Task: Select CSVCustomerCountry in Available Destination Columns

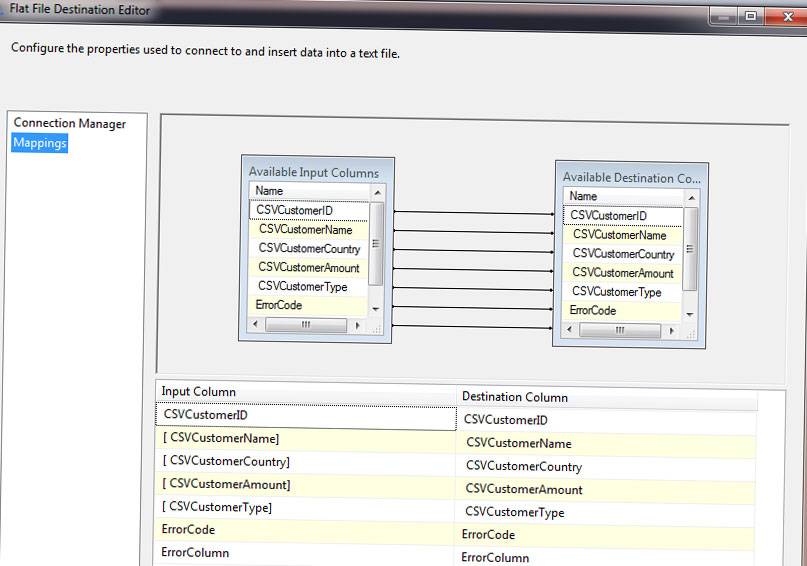Action: (623, 254)
